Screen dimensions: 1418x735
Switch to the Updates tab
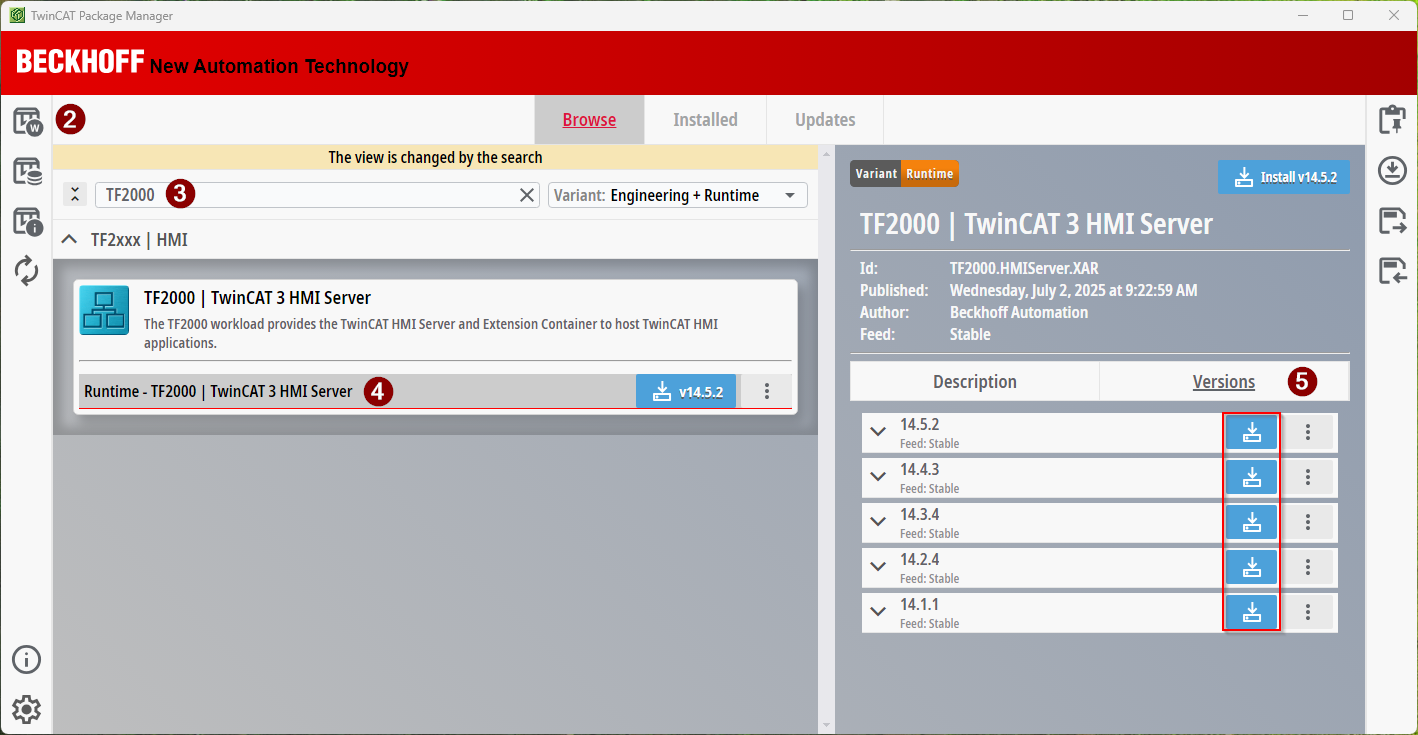tap(825, 120)
